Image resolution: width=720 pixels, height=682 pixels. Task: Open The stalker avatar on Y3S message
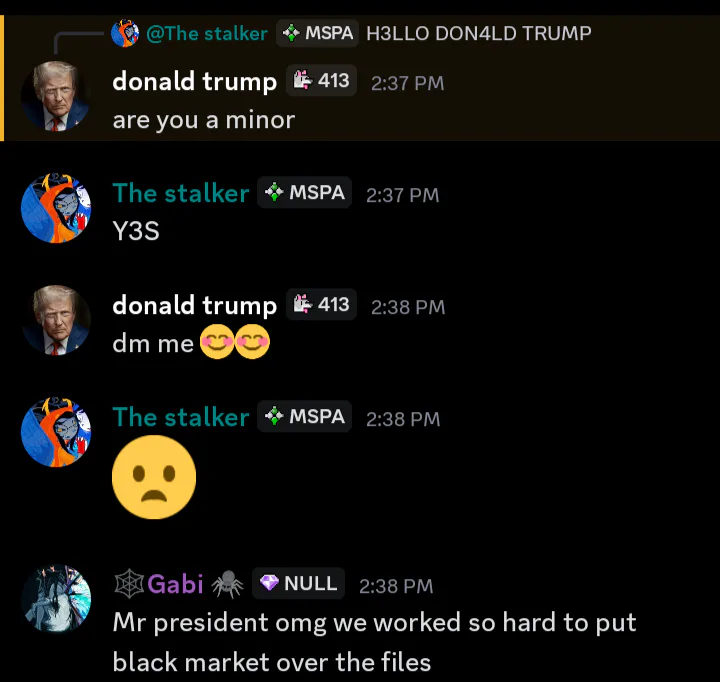(56, 208)
